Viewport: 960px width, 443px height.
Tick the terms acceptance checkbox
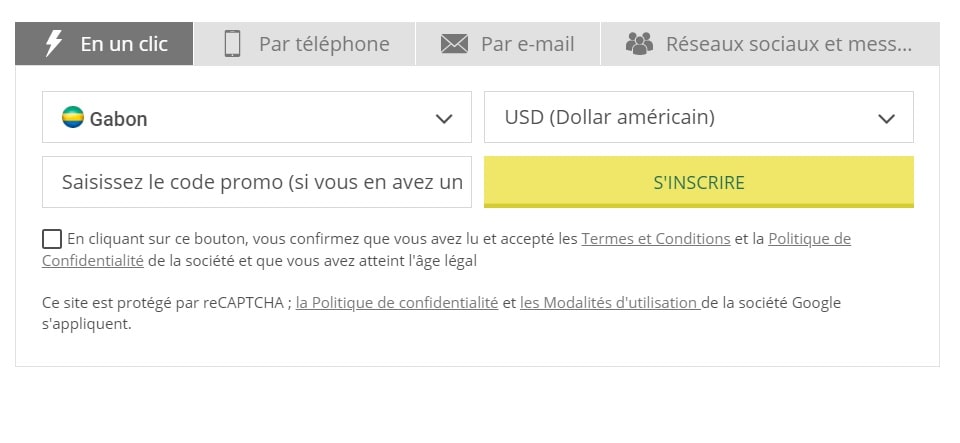[x=52, y=239]
